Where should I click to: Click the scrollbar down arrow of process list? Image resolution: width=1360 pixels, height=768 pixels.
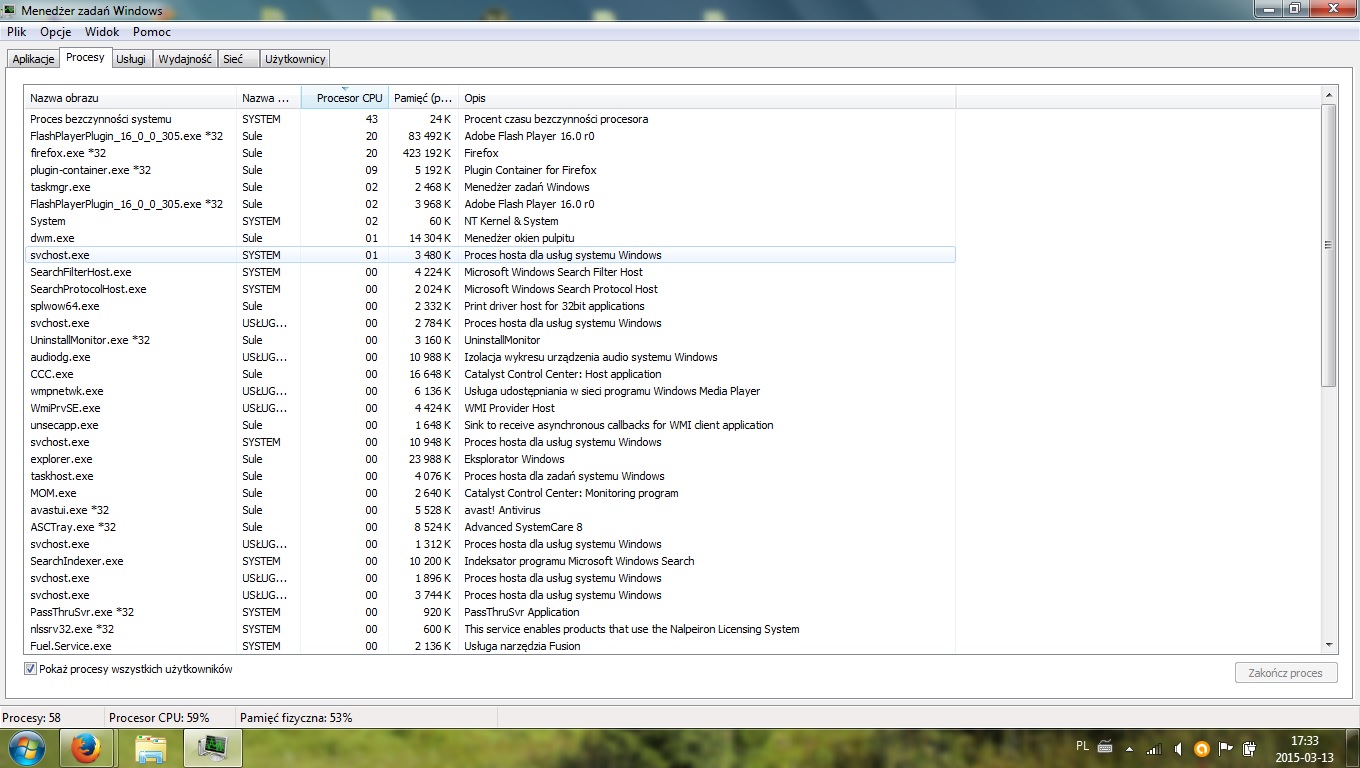(1329, 645)
